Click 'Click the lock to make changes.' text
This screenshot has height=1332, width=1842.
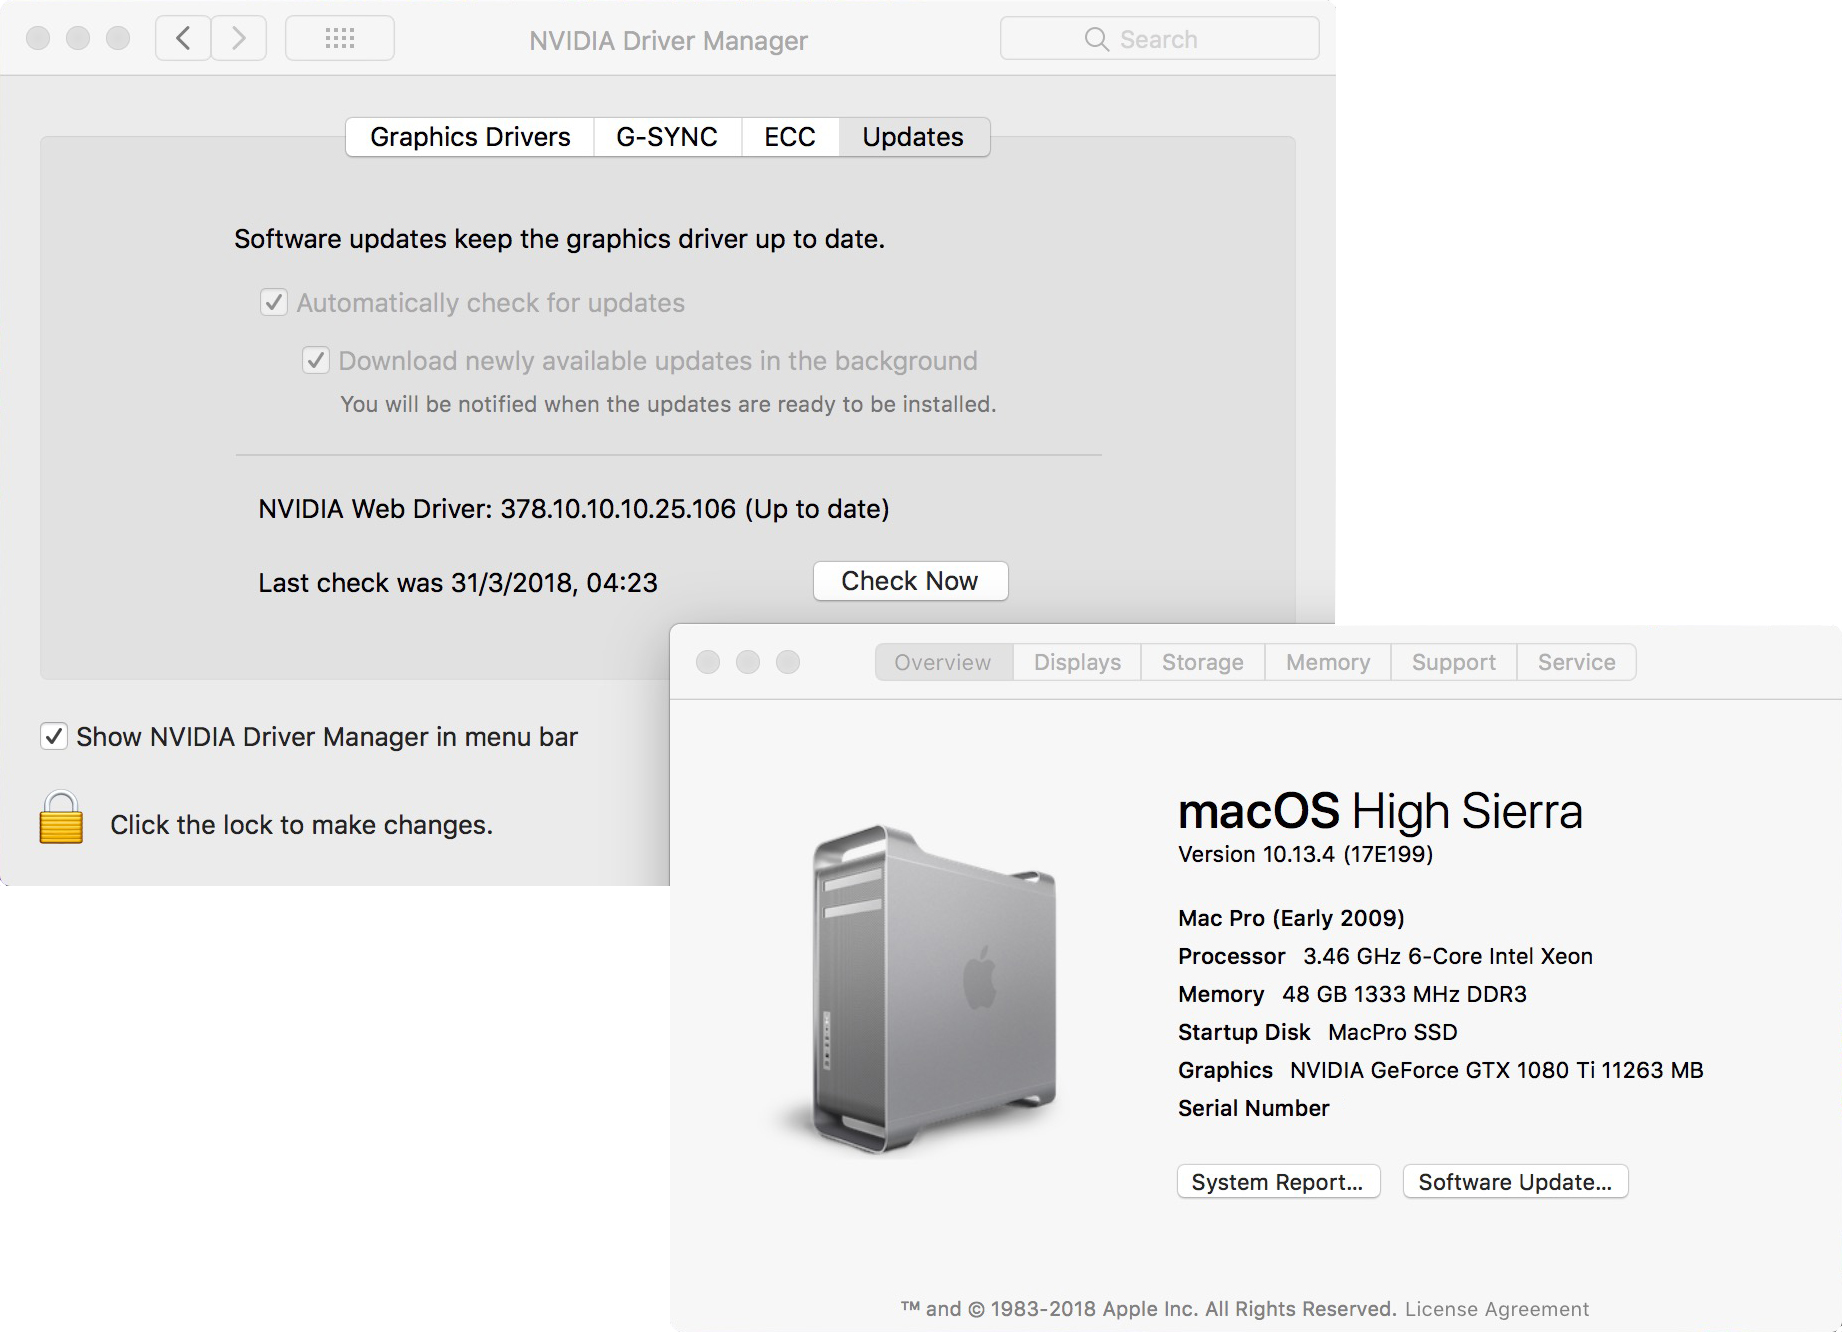coord(301,825)
